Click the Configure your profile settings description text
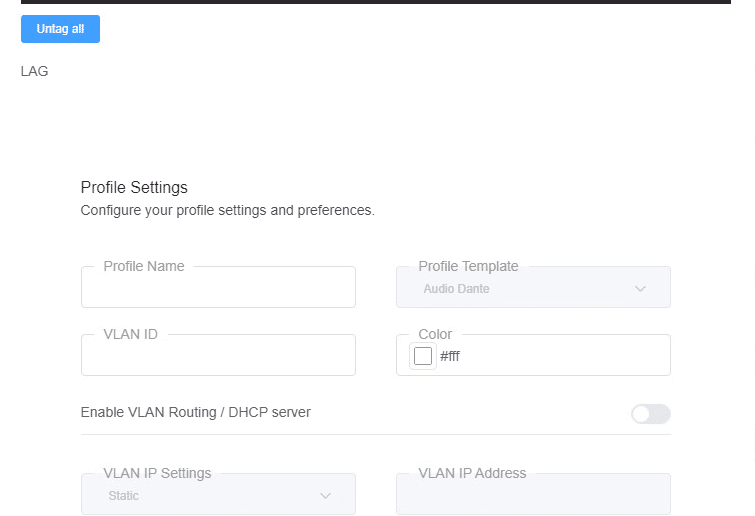Image resolution: width=755 pixels, height=516 pixels. coord(227,210)
